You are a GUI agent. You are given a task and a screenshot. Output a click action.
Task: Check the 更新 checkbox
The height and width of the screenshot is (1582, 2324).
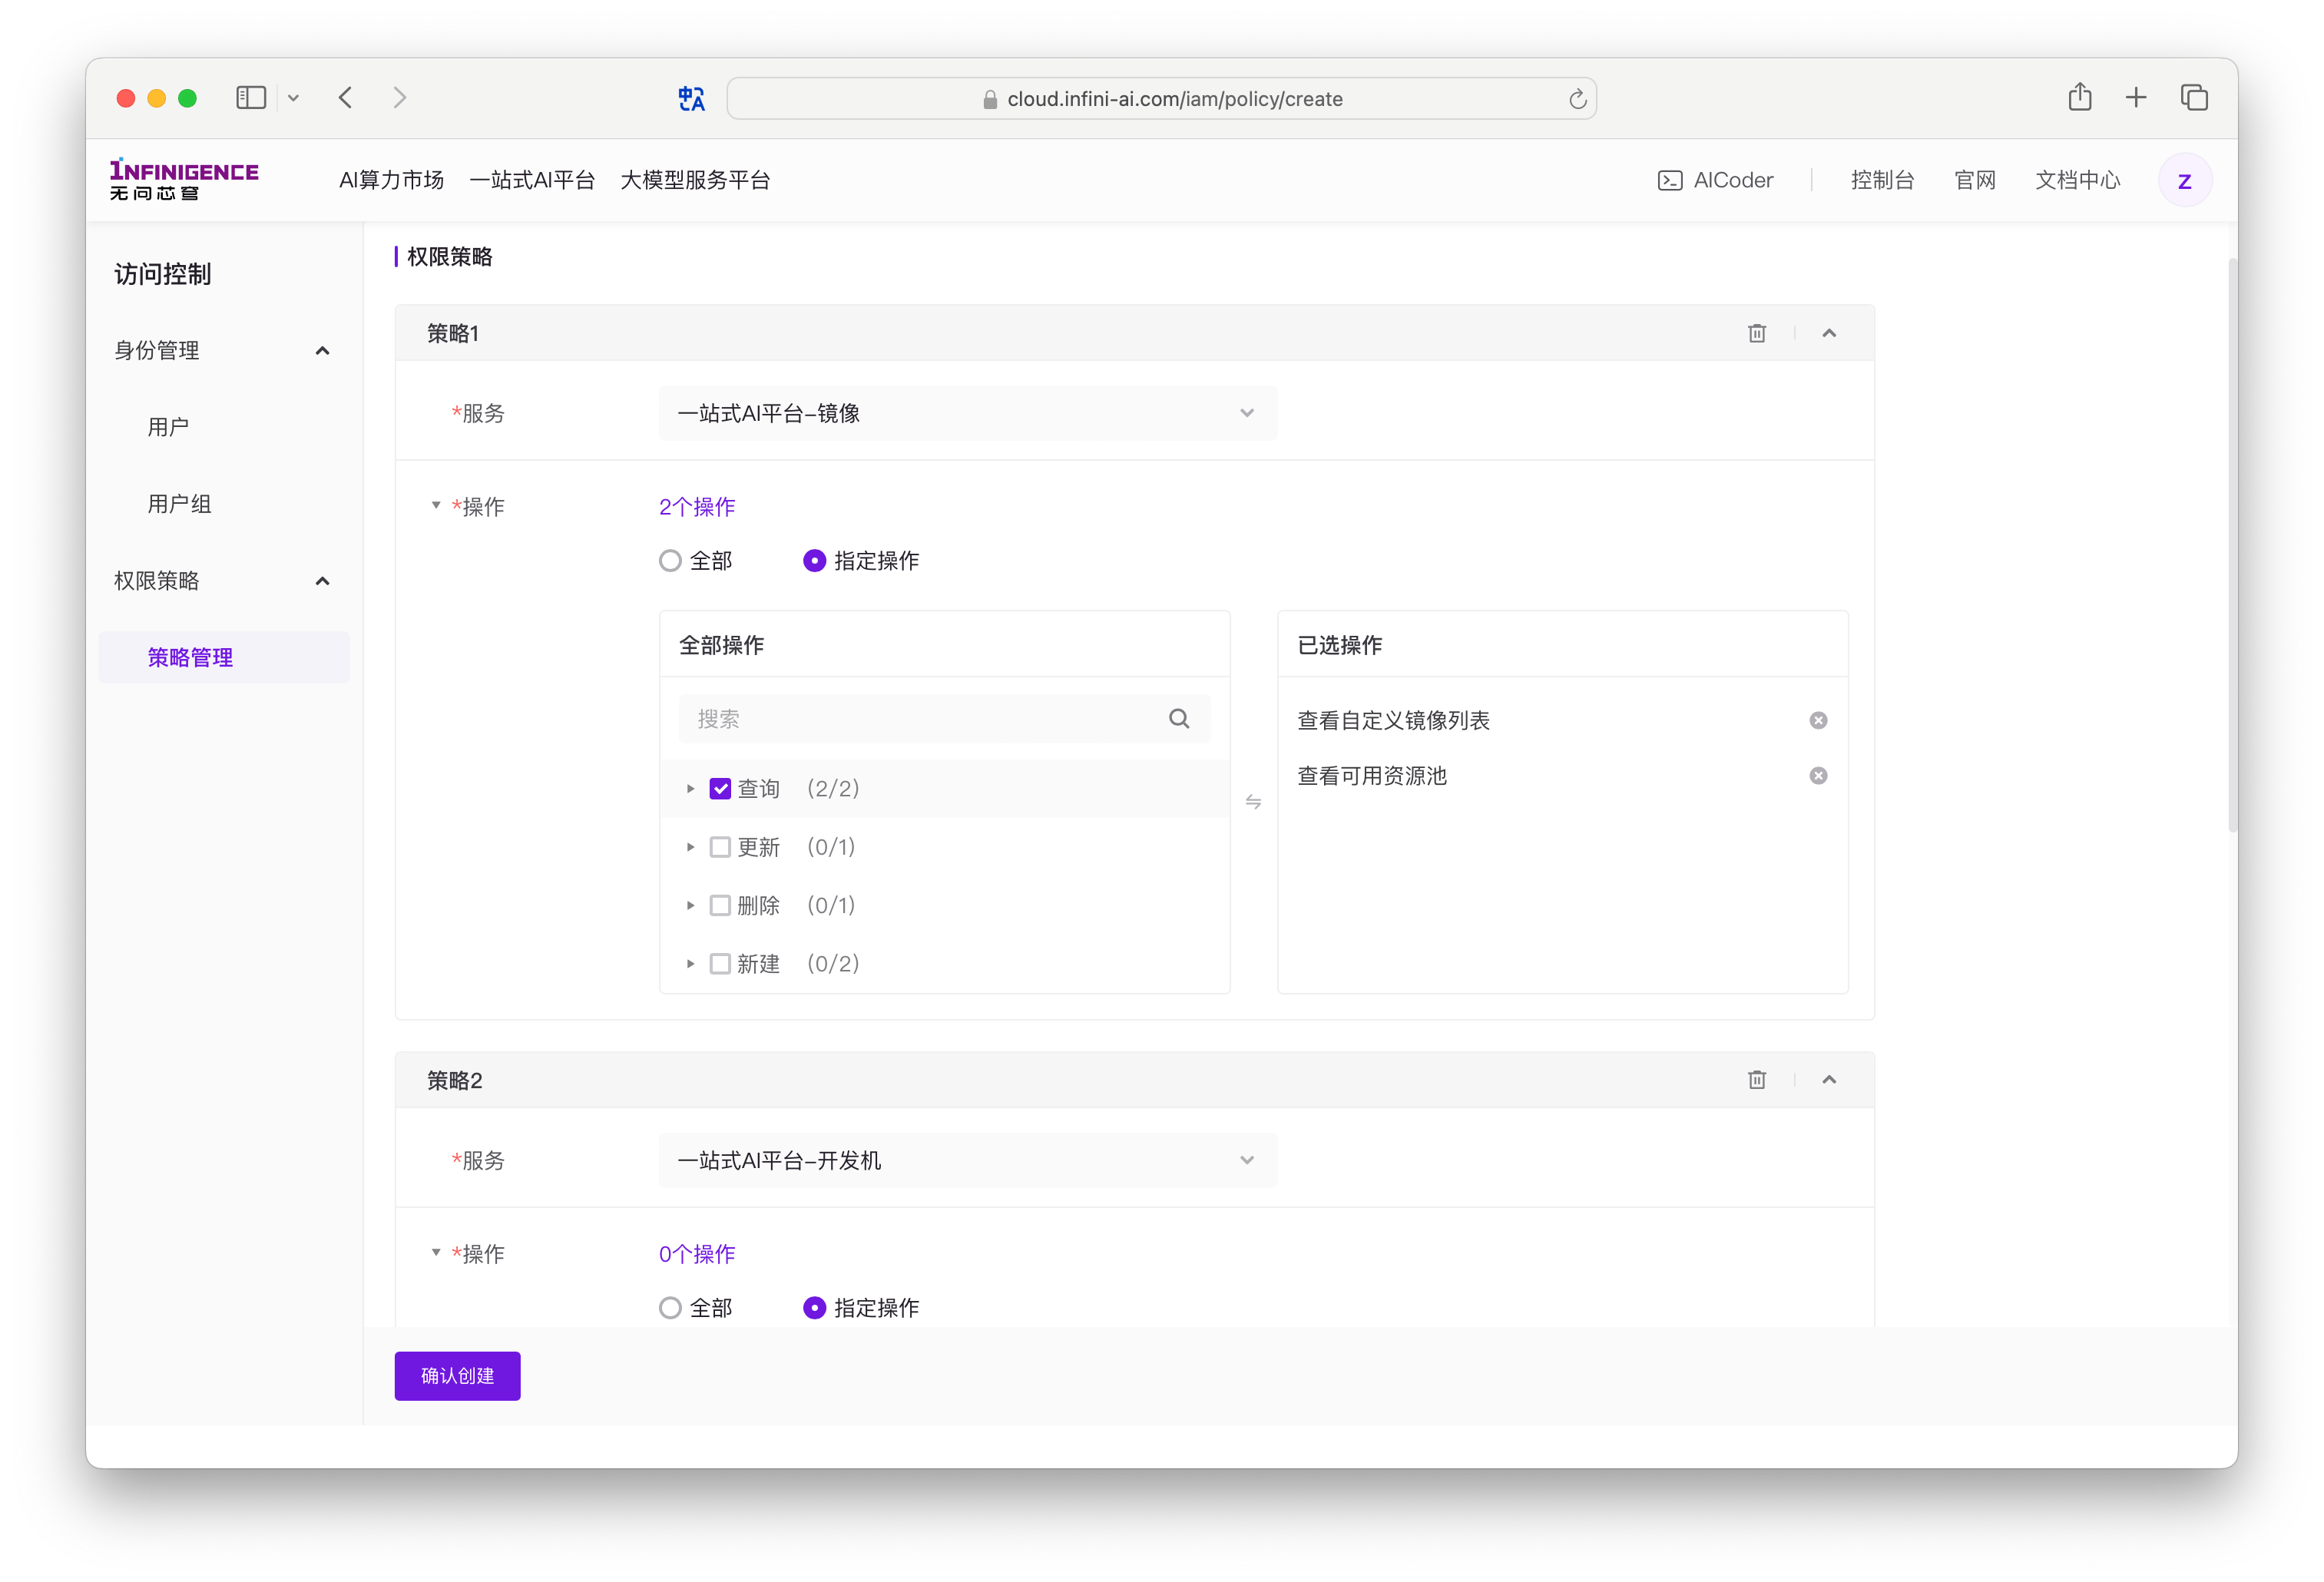(x=720, y=847)
